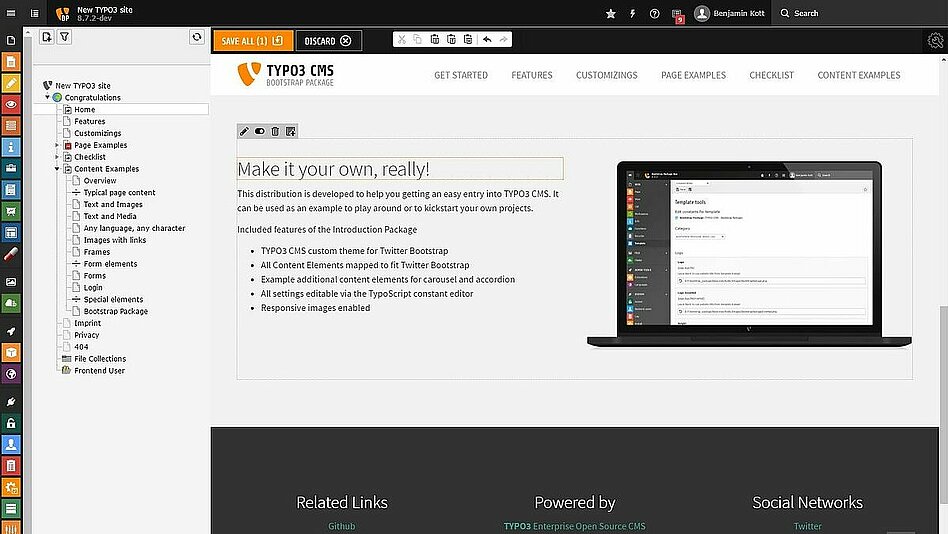
Task: Collapse the Content Examples tree node
Action: (57, 169)
